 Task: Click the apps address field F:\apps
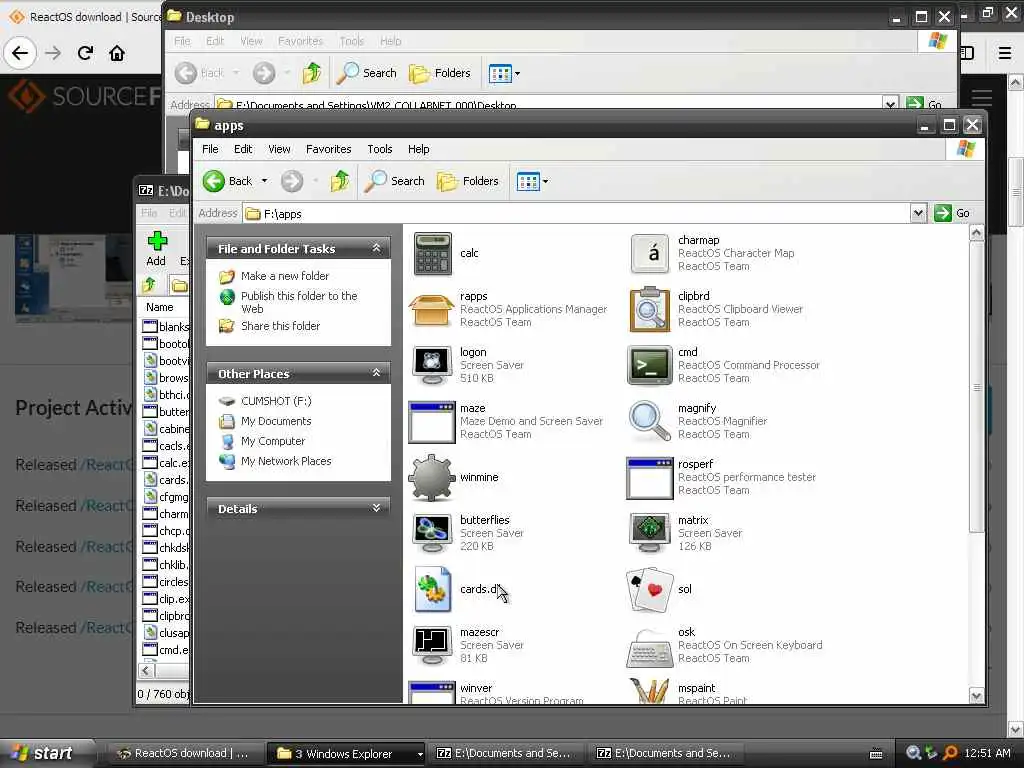tap(577, 214)
